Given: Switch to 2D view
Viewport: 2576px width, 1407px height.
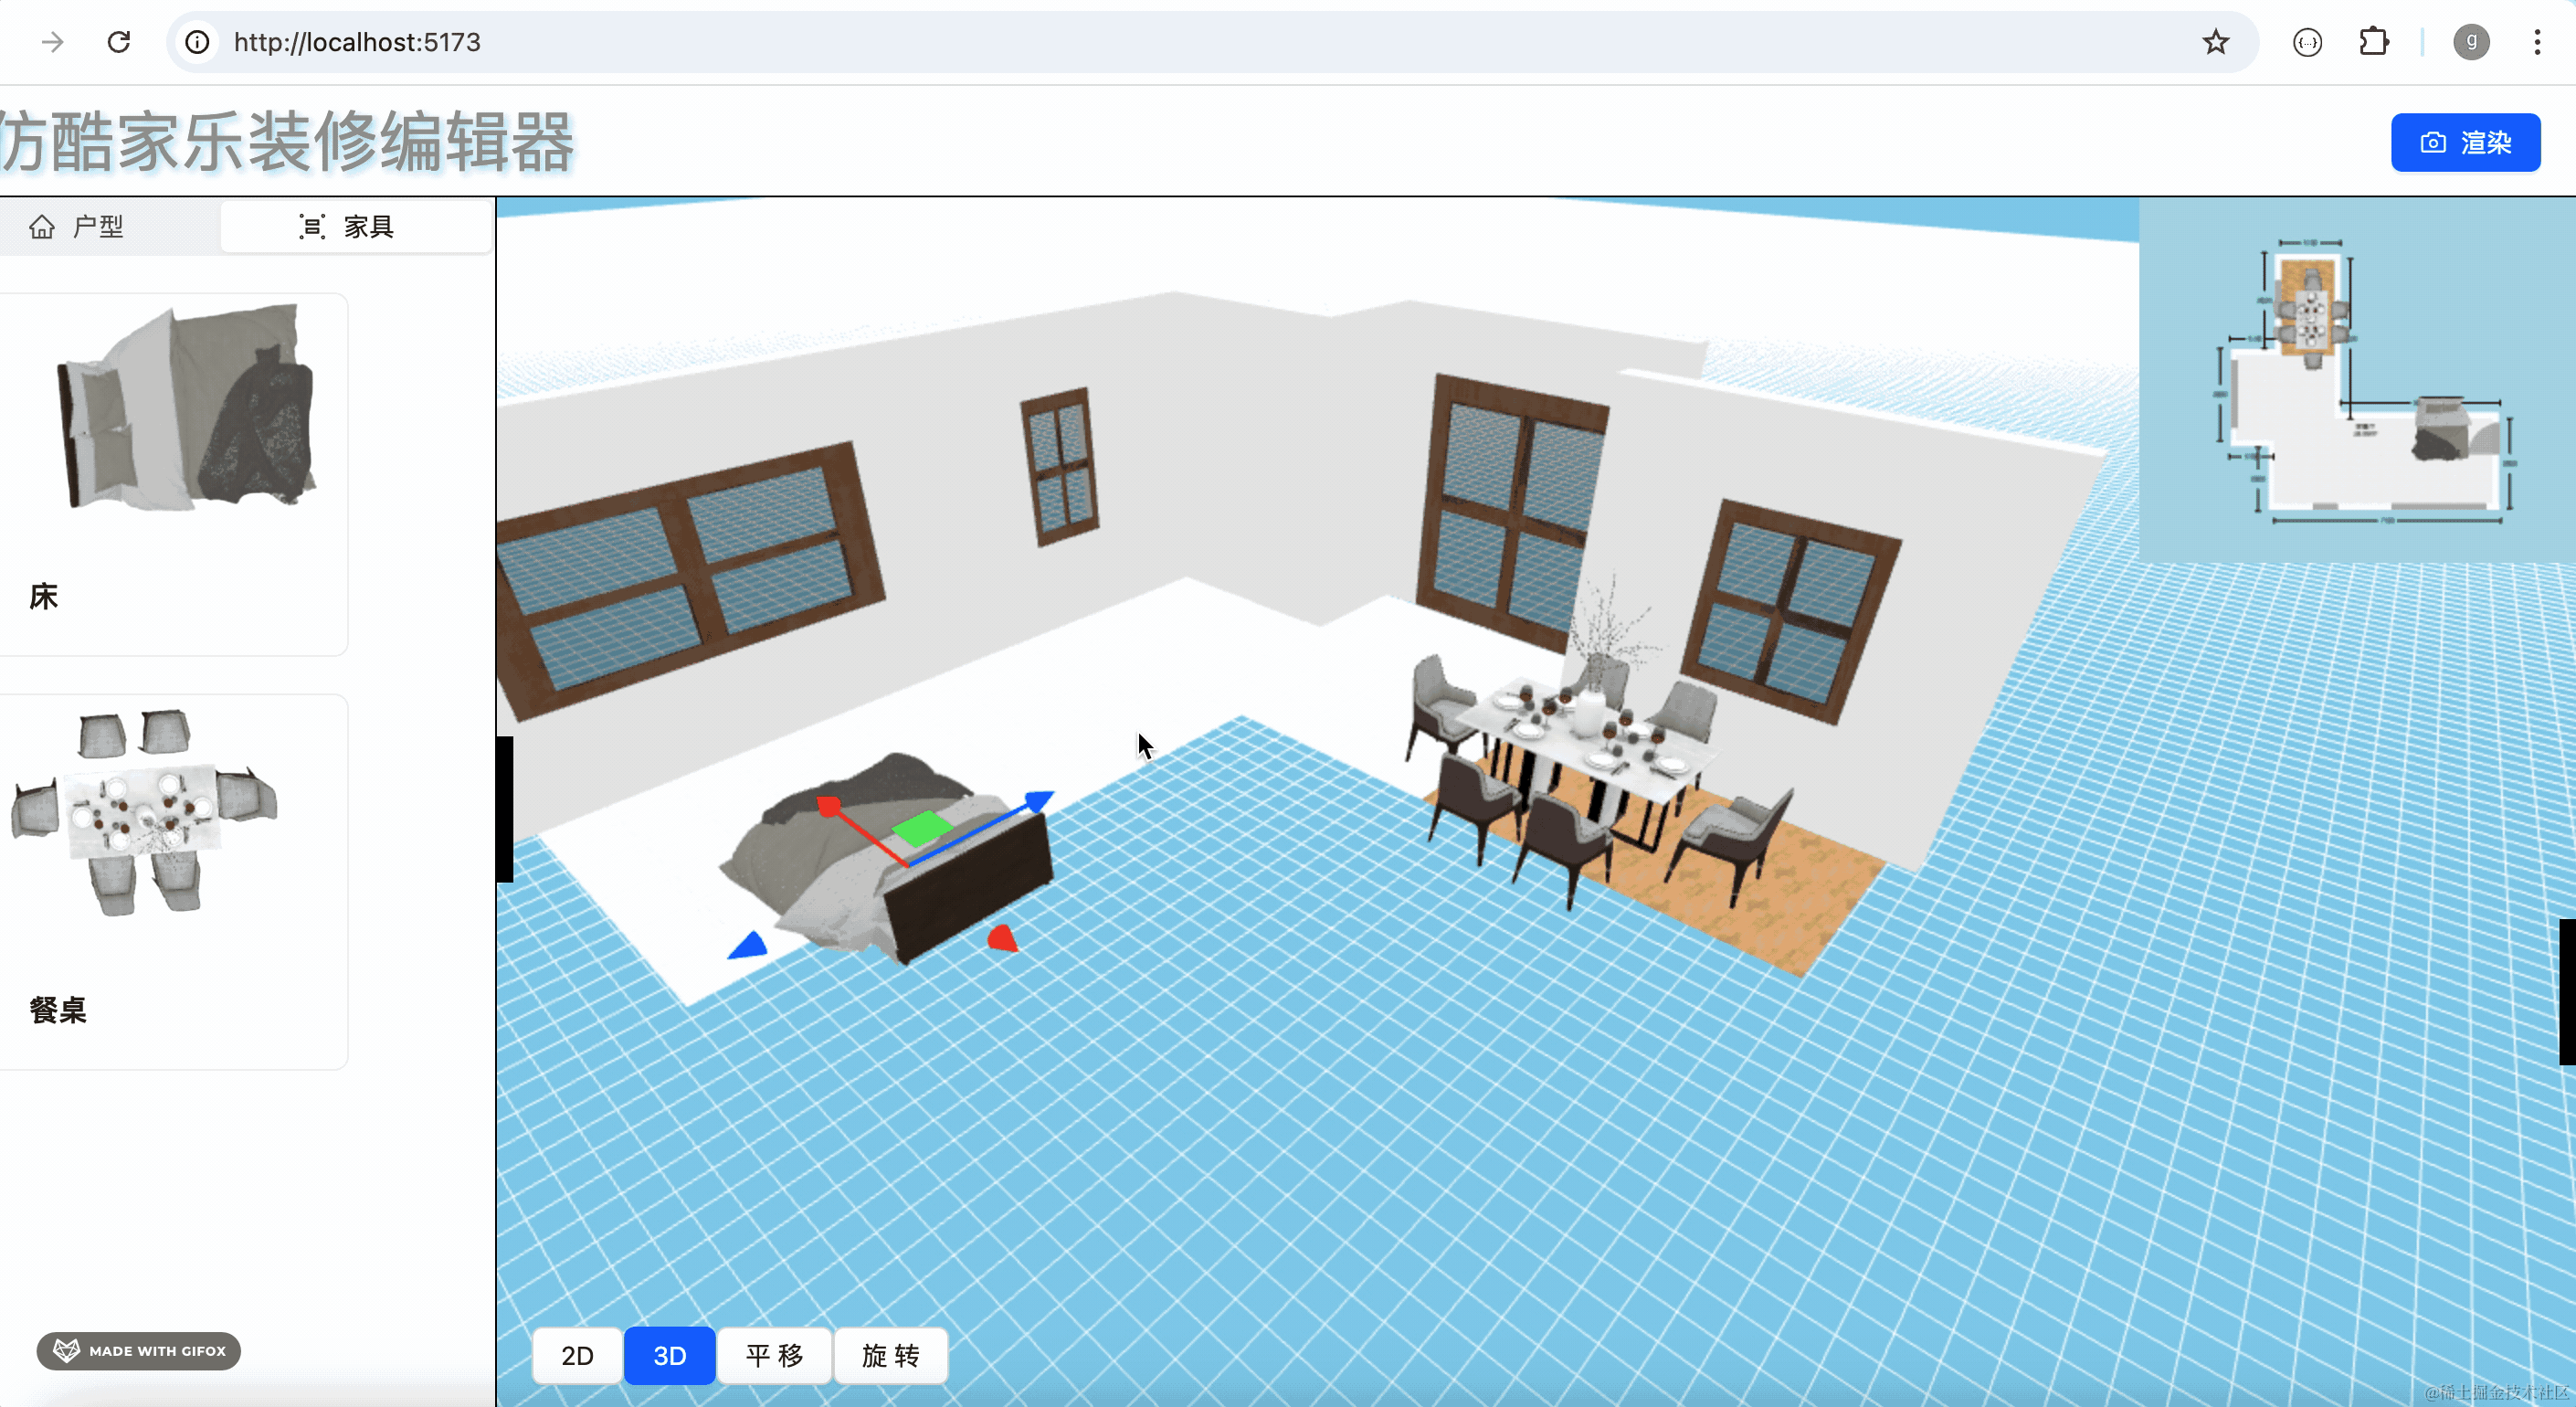Looking at the screenshot, I should (577, 1356).
